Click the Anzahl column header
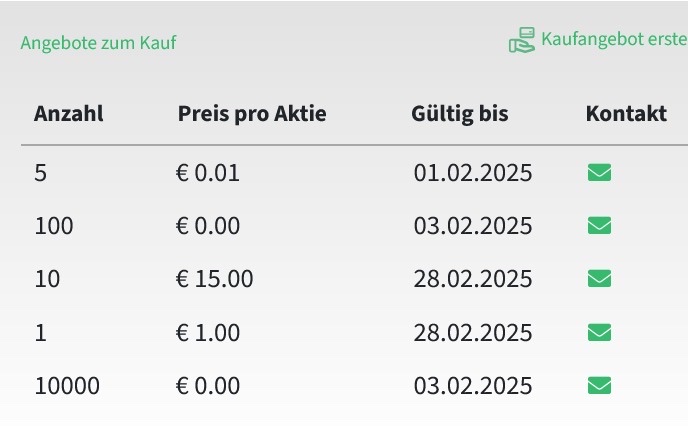The height and width of the screenshot is (426, 688). [69, 114]
